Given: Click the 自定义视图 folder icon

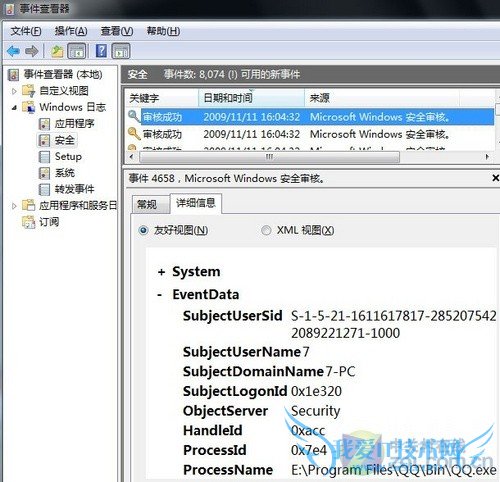Looking at the screenshot, I should pyautogui.click(x=28, y=91).
